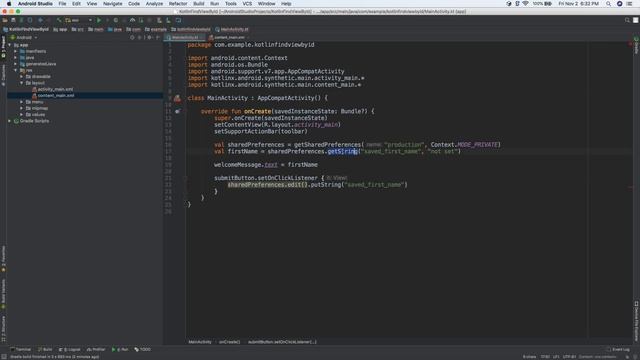Click the Save All toolbar icon
The width and height of the screenshot is (640, 360).
pyautogui.click(x=13, y=20)
